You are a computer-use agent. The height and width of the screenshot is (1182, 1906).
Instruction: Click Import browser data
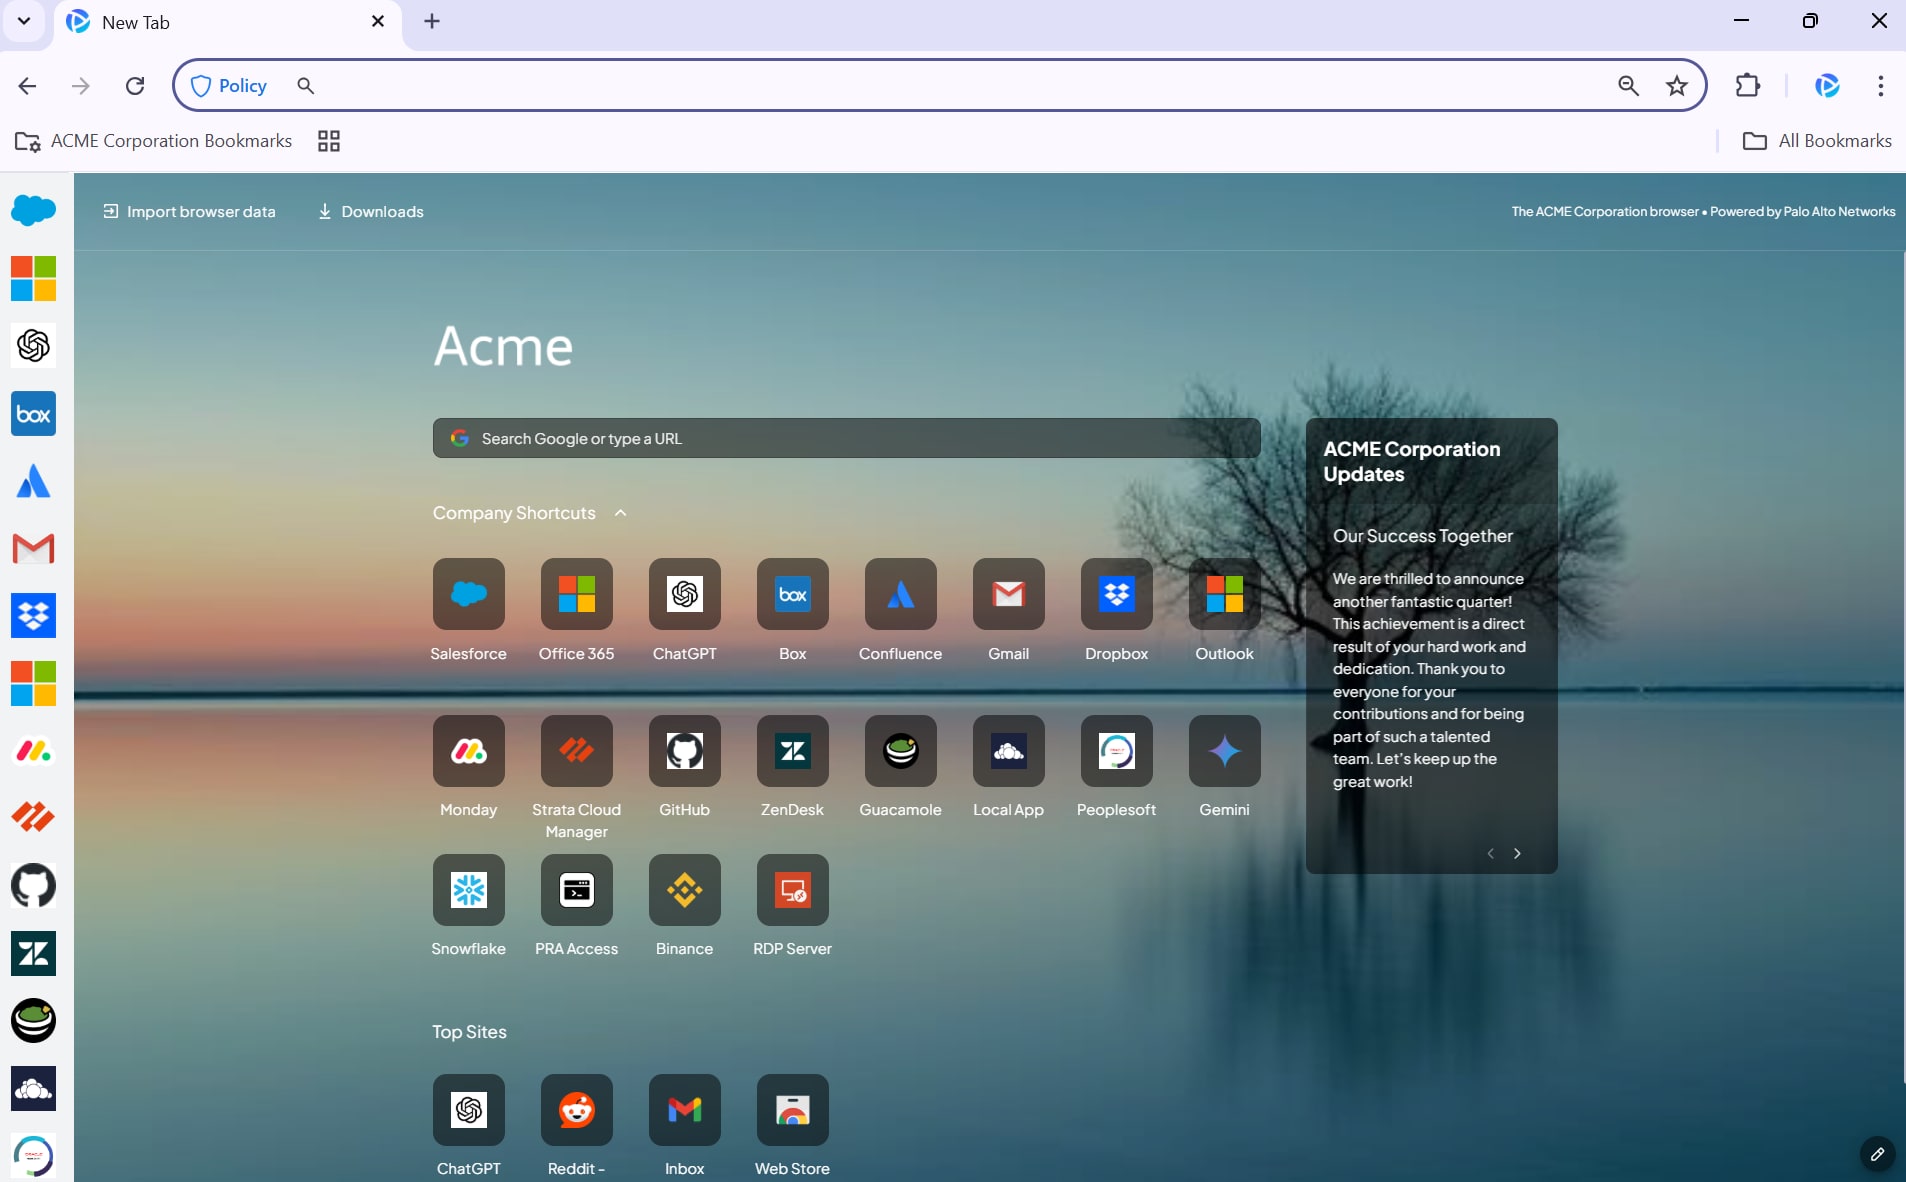pyautogui.click(x=189, y=211)
